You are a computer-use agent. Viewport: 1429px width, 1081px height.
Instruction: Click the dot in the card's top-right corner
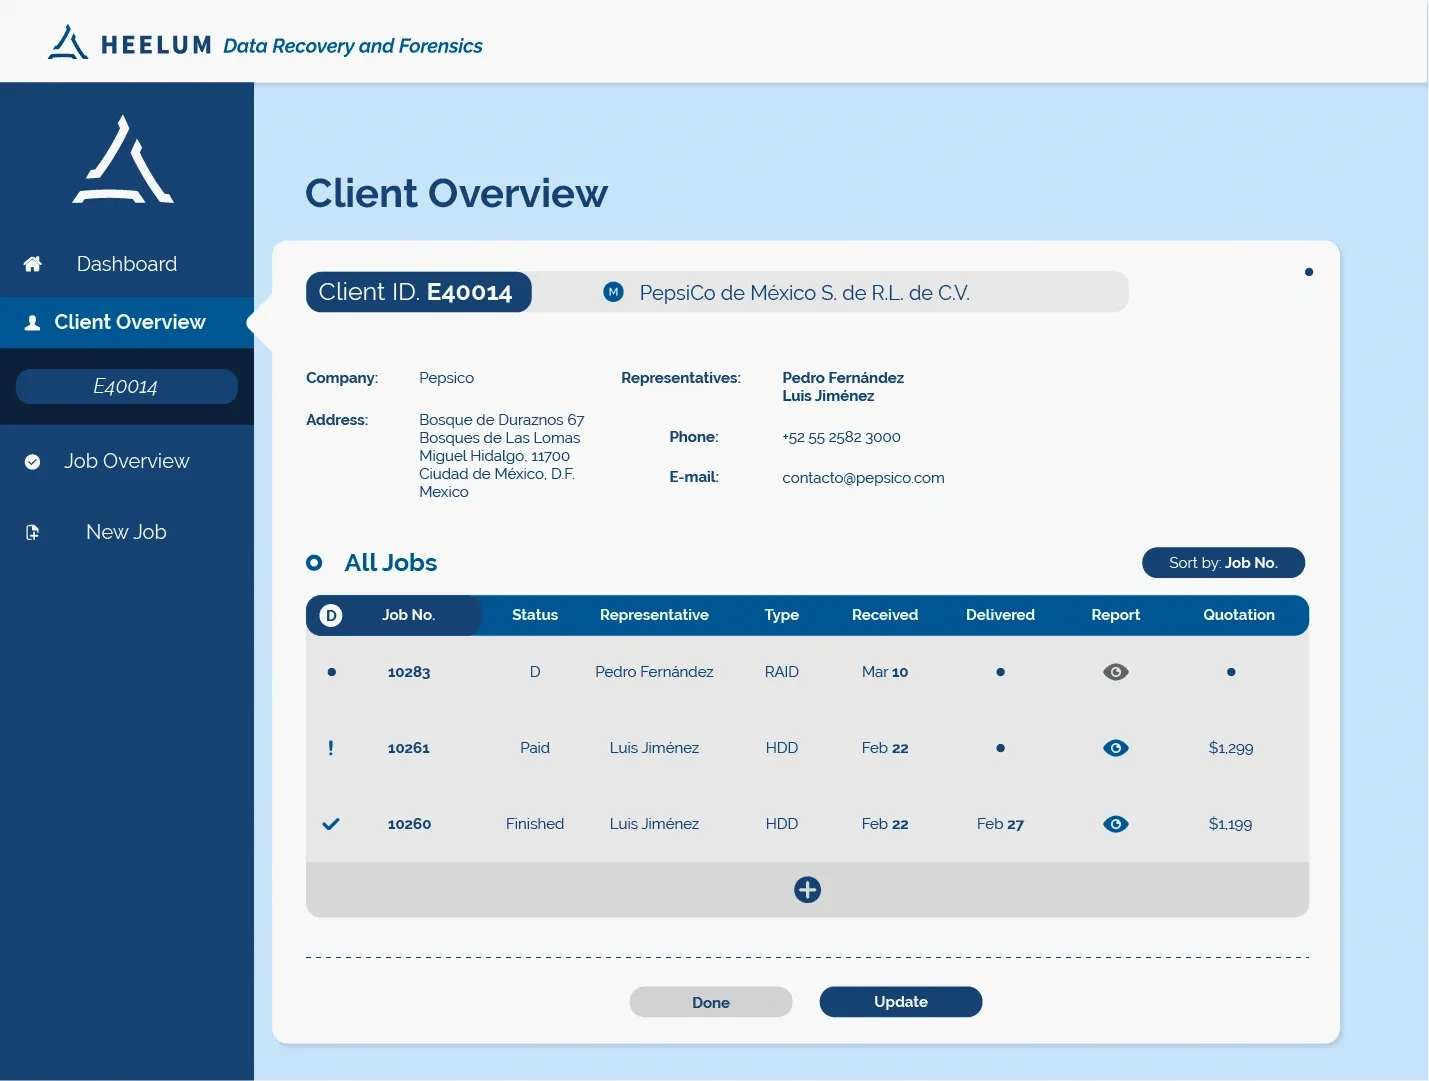1308,272
